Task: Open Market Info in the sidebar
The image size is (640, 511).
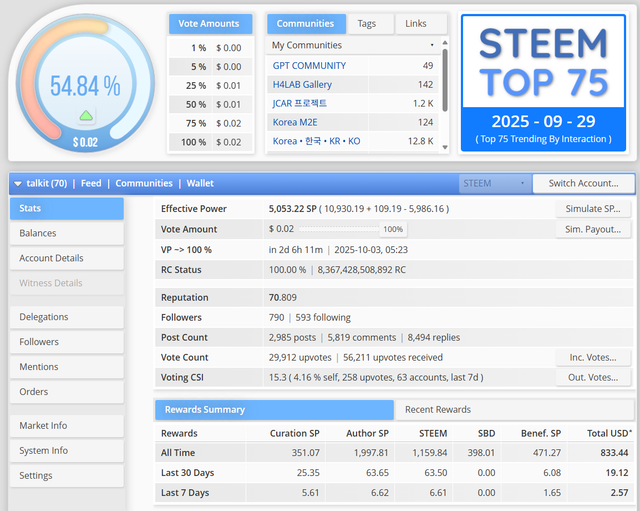Action: pos(67,426)
